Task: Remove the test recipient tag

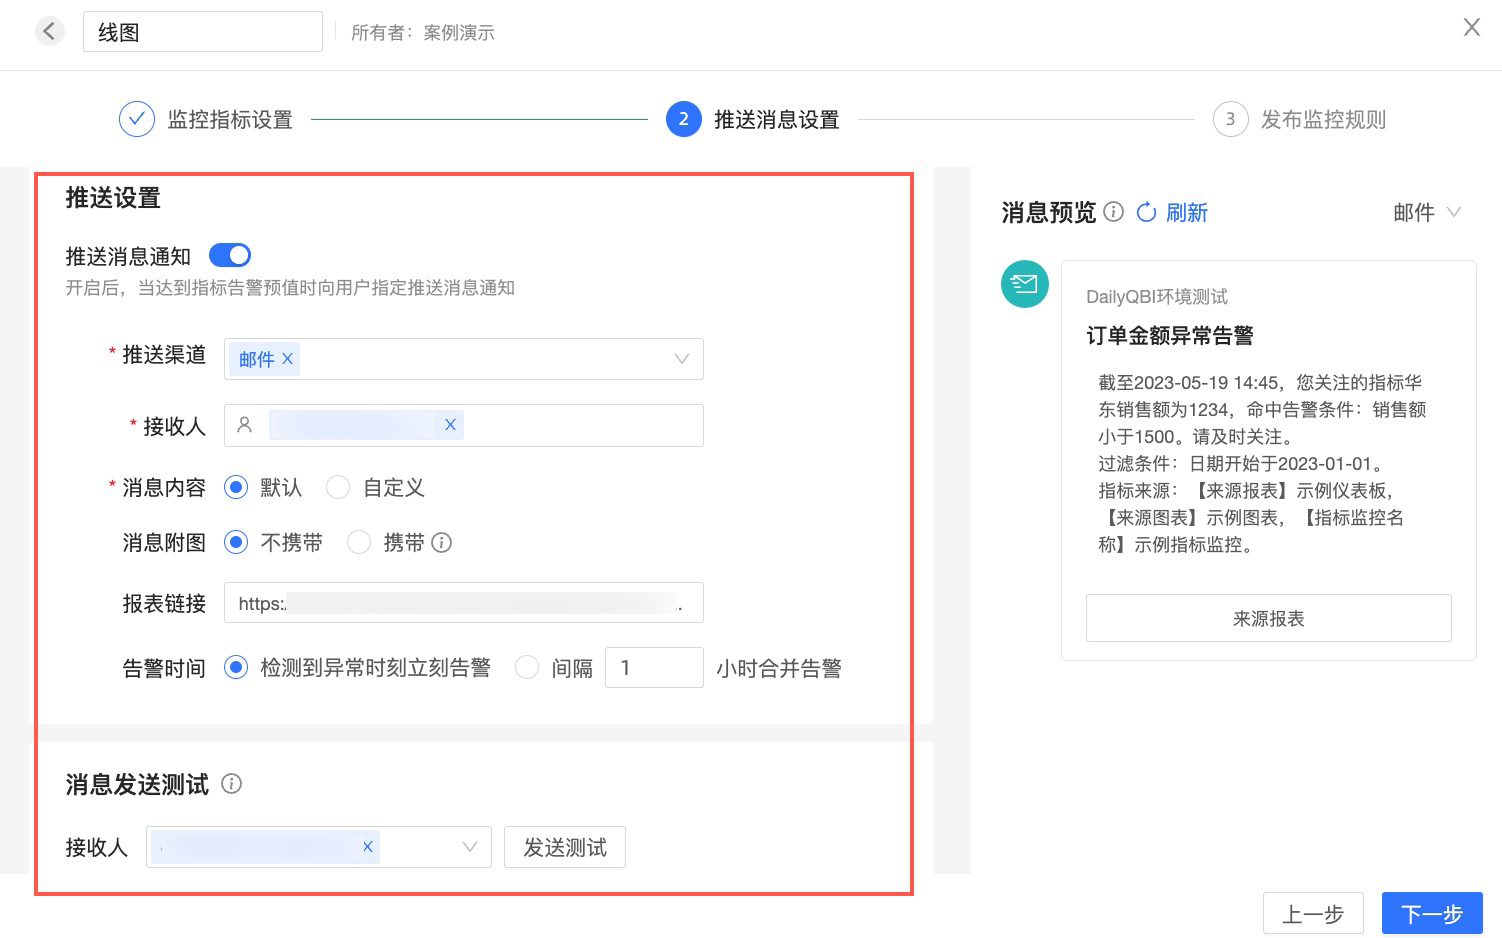Action: [368, 847]
